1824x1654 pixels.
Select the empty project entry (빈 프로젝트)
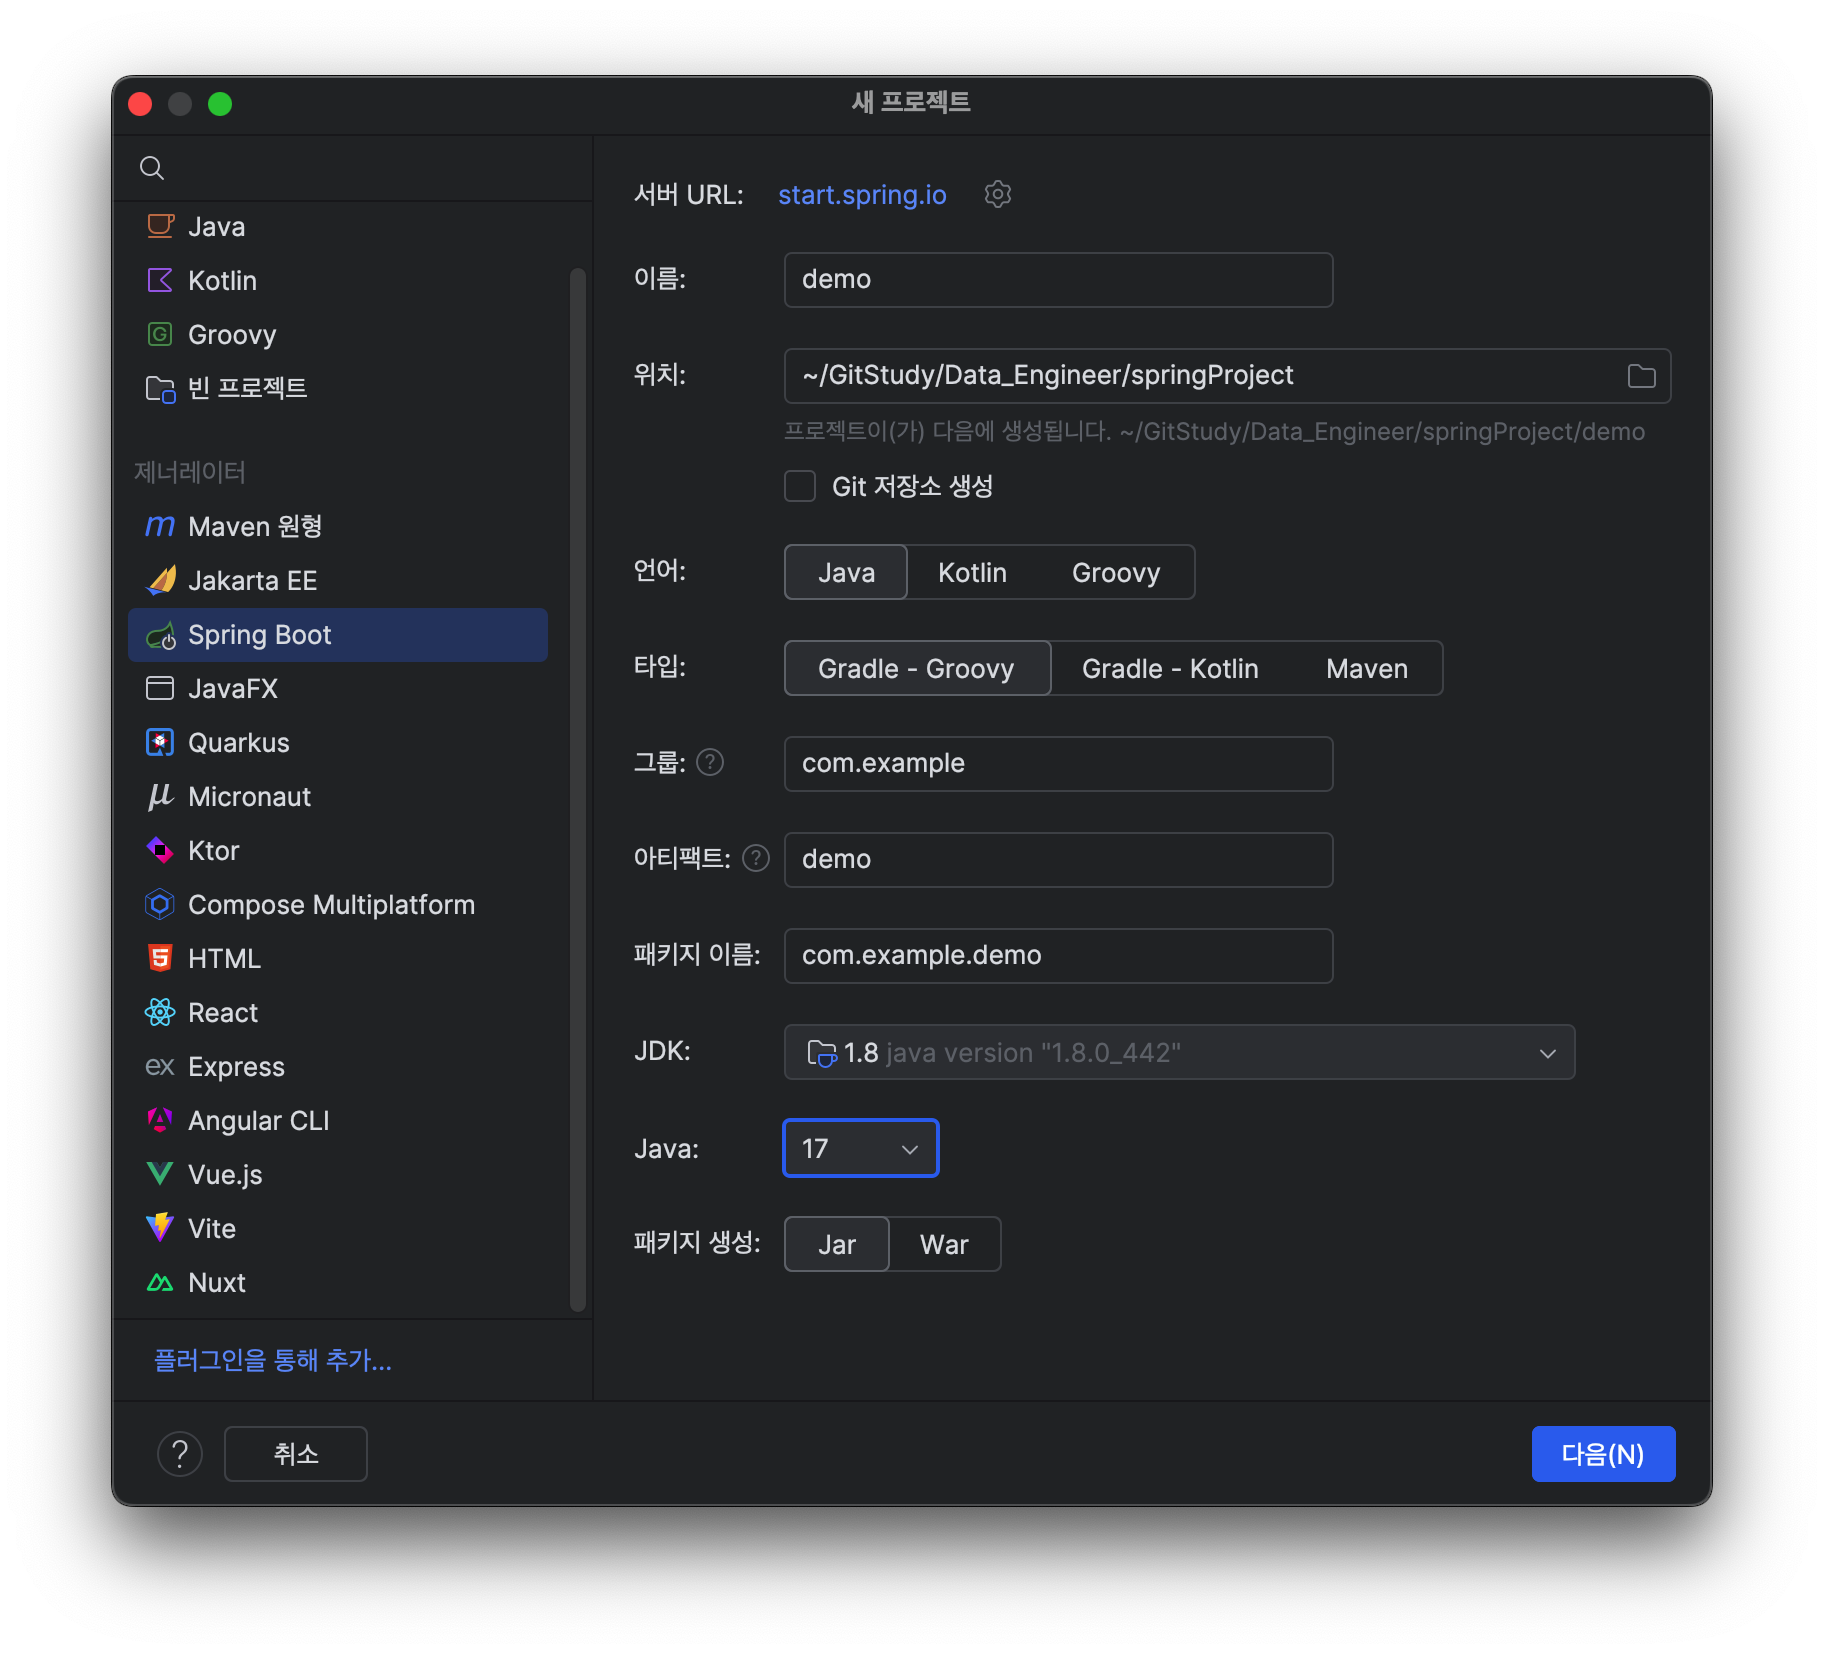tap(338, 388)
